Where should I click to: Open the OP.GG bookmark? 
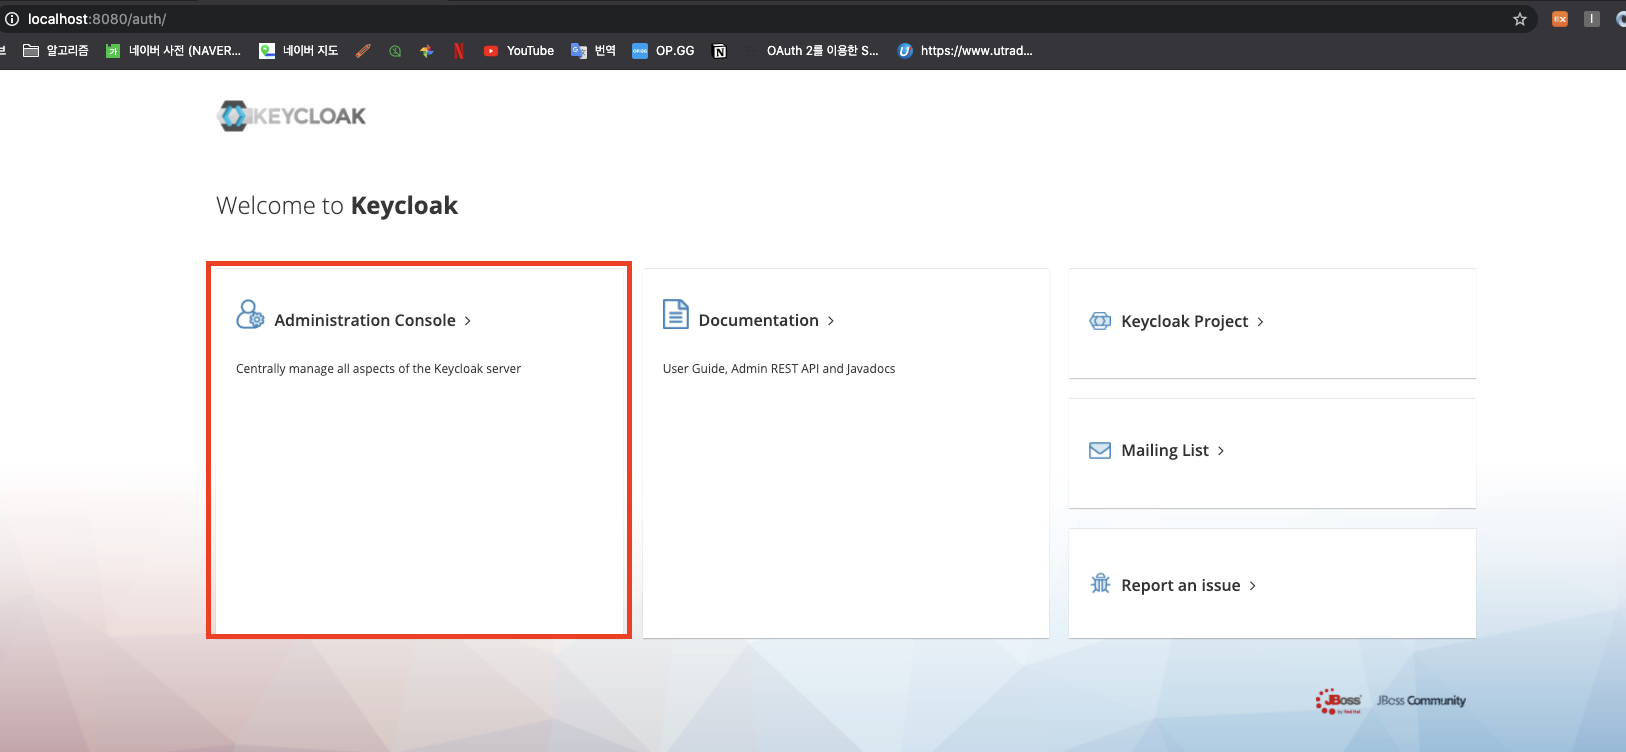tap(663, 51)
